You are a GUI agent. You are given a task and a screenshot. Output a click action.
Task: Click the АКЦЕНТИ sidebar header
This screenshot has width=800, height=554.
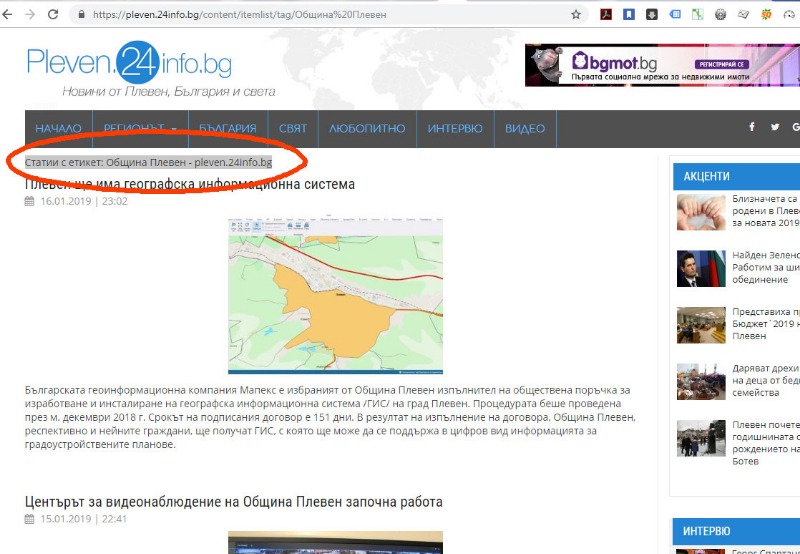pyautogui.click(x=736, y=177)
